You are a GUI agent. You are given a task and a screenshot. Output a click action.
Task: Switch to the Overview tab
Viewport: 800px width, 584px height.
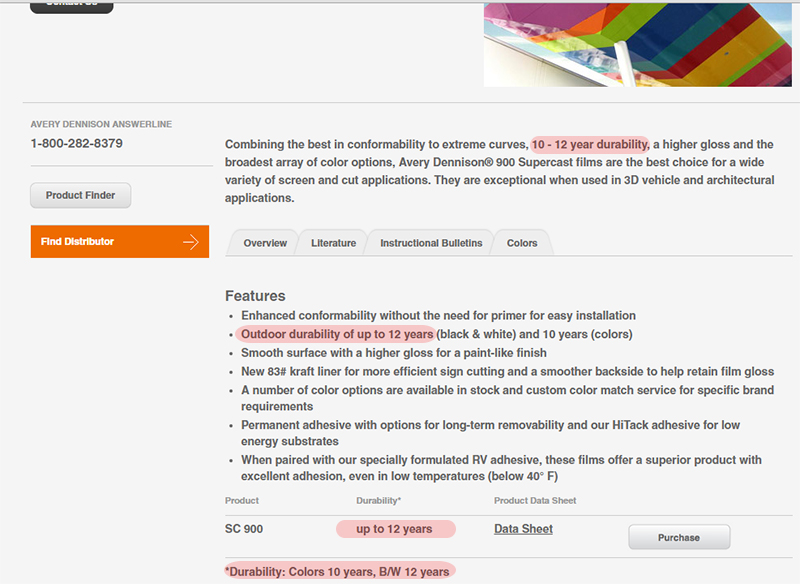pyautogui.click(x=265, y=243)
